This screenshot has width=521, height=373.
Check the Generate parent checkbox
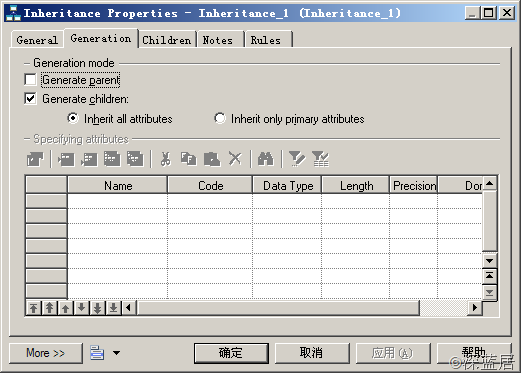pyautogui.click(x=30, y=80)
